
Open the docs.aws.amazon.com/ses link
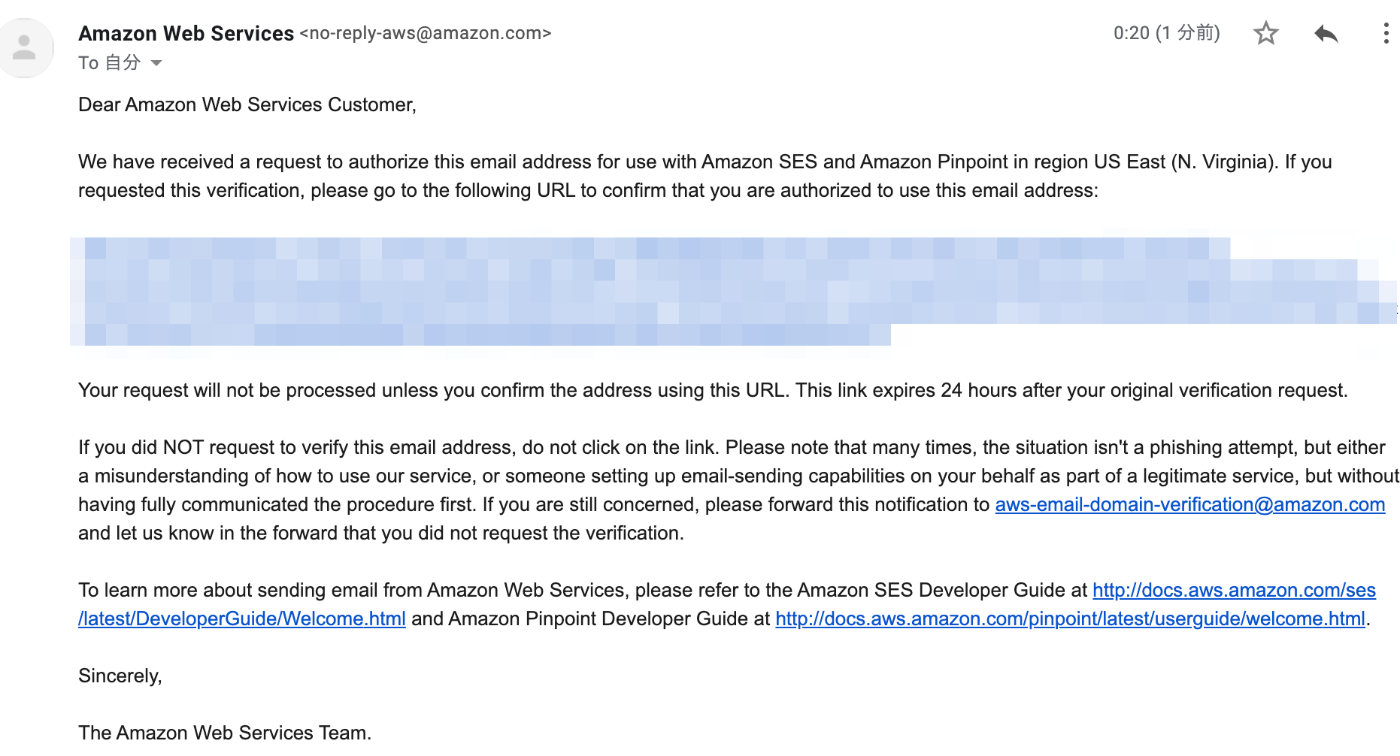pos(1234,590)
